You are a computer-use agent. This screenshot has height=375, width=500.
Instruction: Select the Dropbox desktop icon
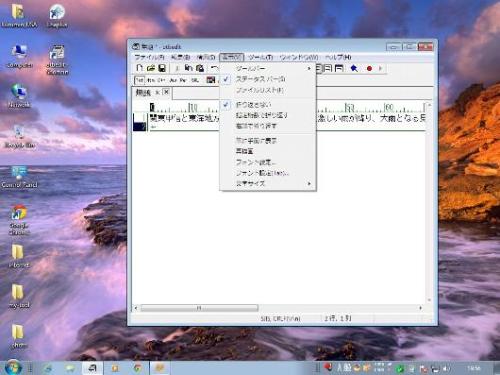pyautogui.click(x=57, y=15)
